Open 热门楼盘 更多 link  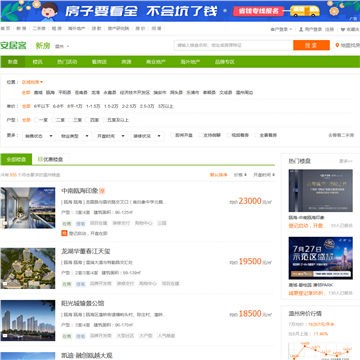click(346, 161)
